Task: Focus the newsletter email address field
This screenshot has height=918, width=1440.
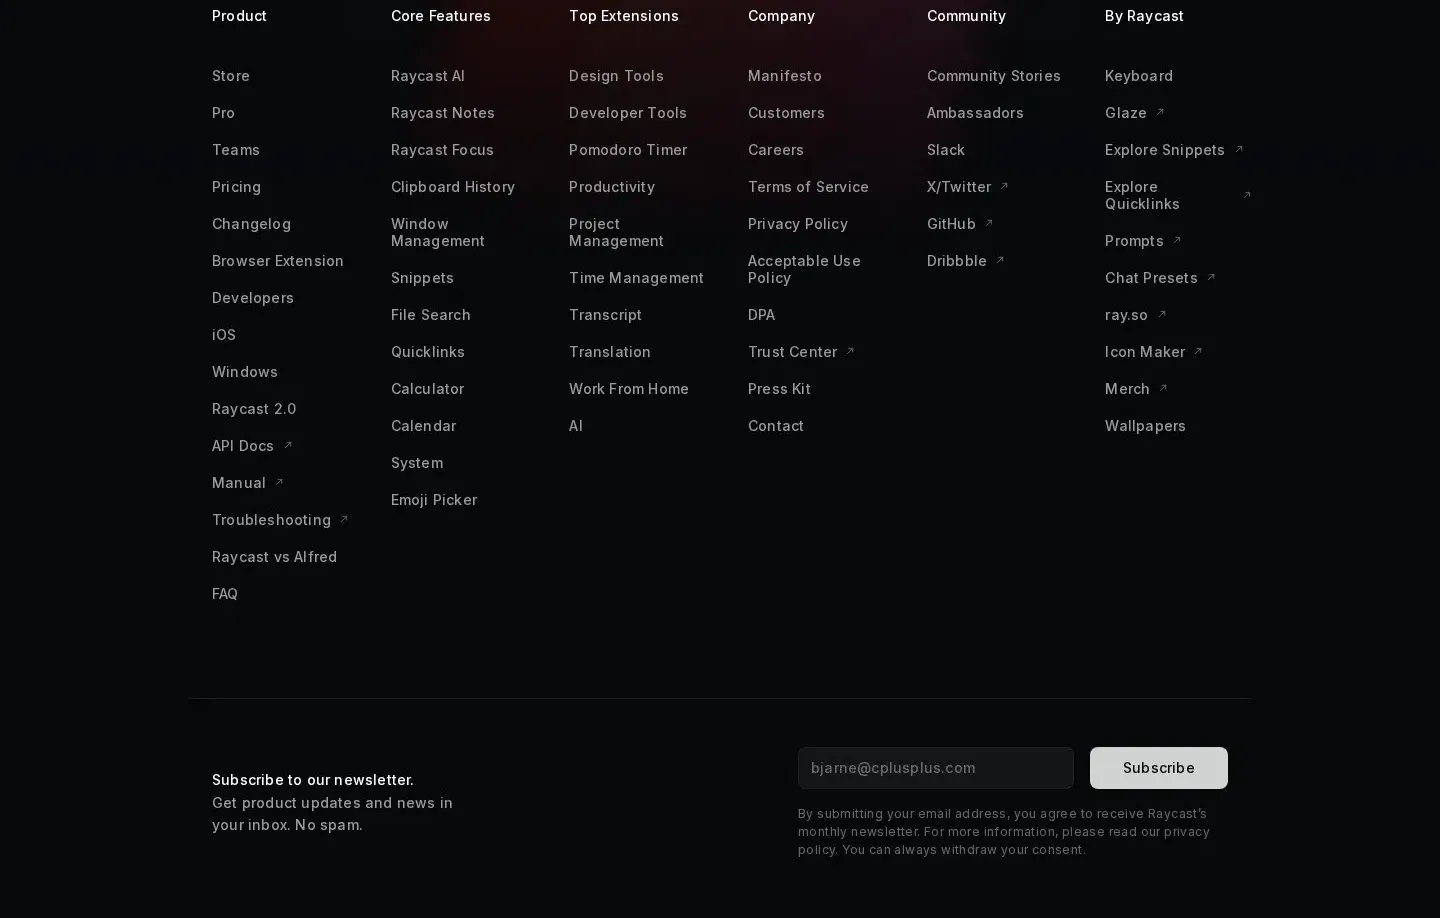Action: pyautogui.click(x=936, y=768)
